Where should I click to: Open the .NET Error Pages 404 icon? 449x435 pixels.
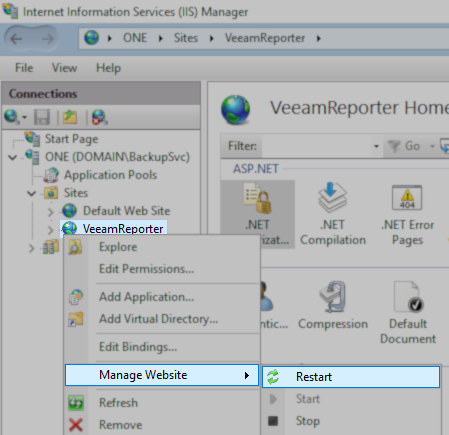[407, 198]
